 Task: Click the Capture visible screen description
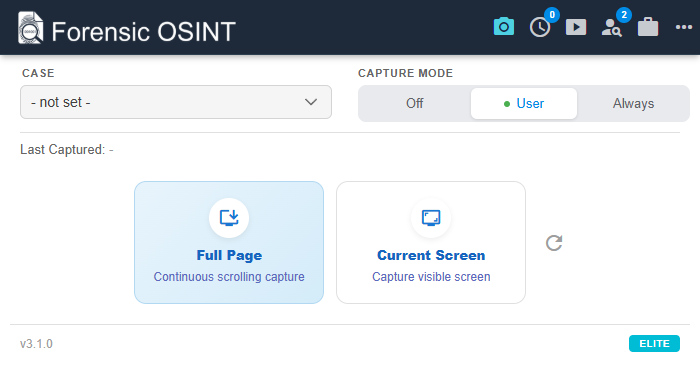tap(431, 277)
